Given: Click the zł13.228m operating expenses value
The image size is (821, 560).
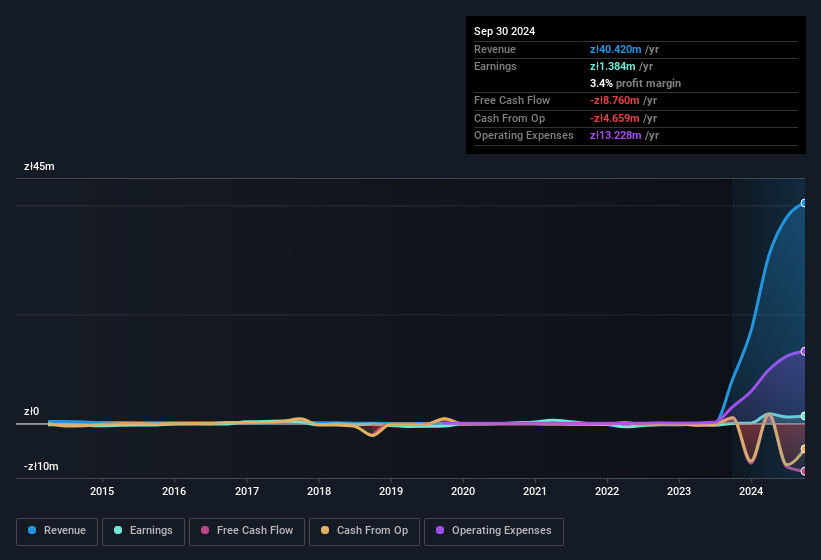Looking at the screenshot, I should 615,136.
